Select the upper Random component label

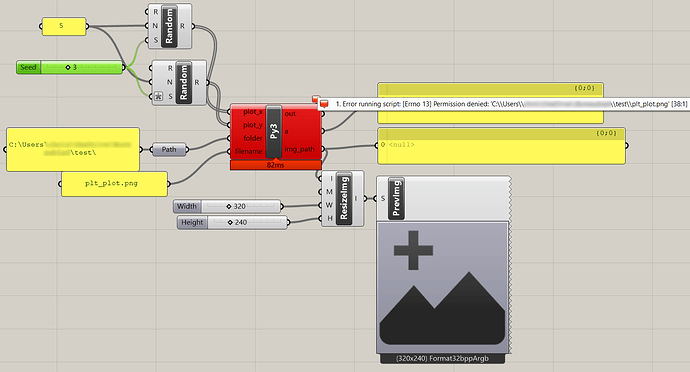click(169, 26)
